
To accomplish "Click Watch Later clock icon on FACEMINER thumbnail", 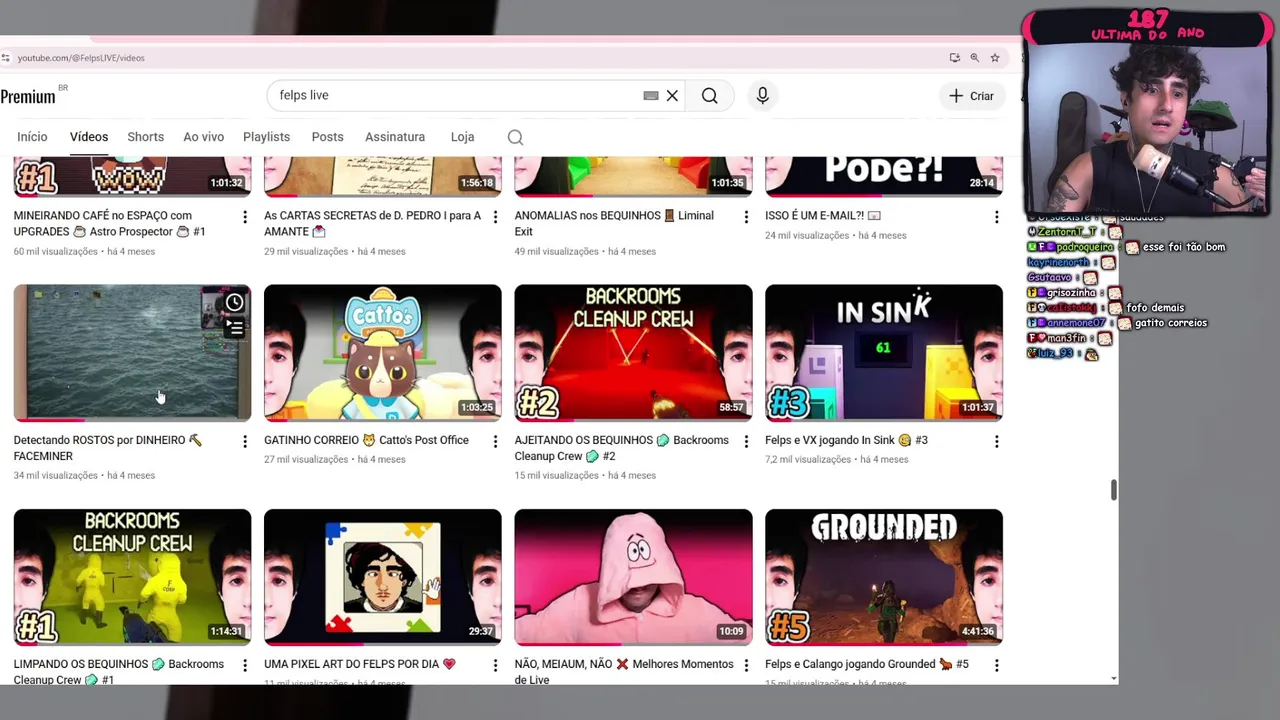I will point(234,302).
